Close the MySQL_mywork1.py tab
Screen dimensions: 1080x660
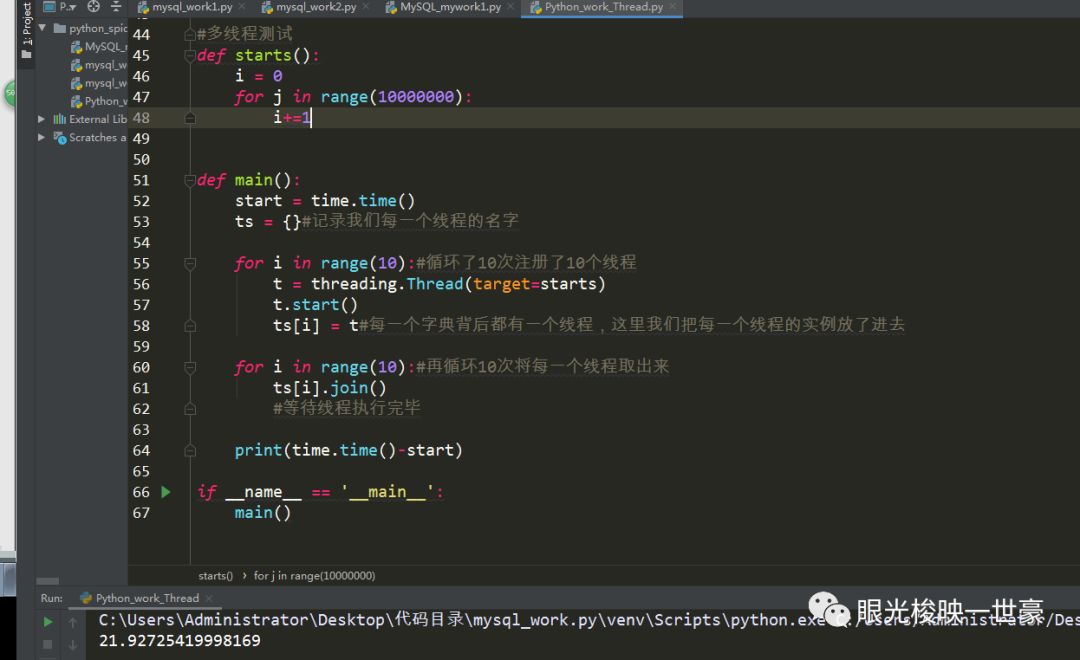[511, 7]
